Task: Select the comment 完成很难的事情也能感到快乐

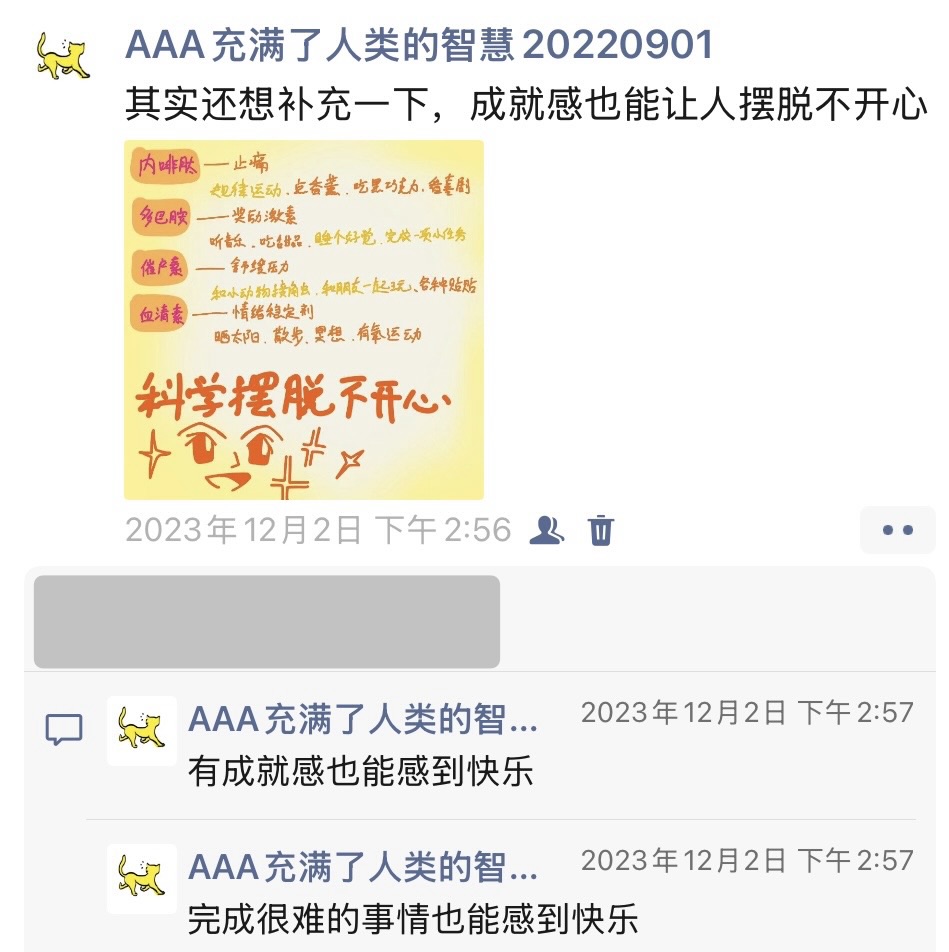Action: coord(413,919)
